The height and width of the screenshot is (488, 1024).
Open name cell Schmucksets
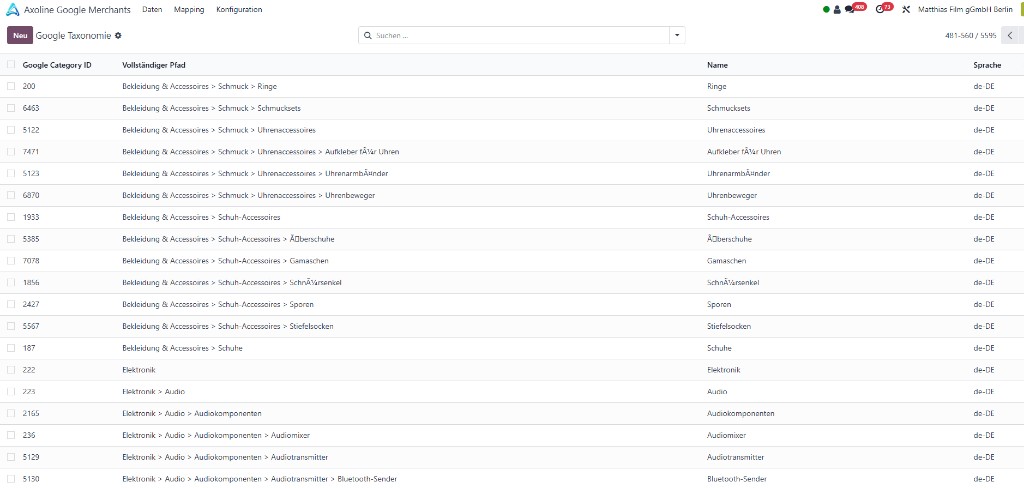pos(729,108)
